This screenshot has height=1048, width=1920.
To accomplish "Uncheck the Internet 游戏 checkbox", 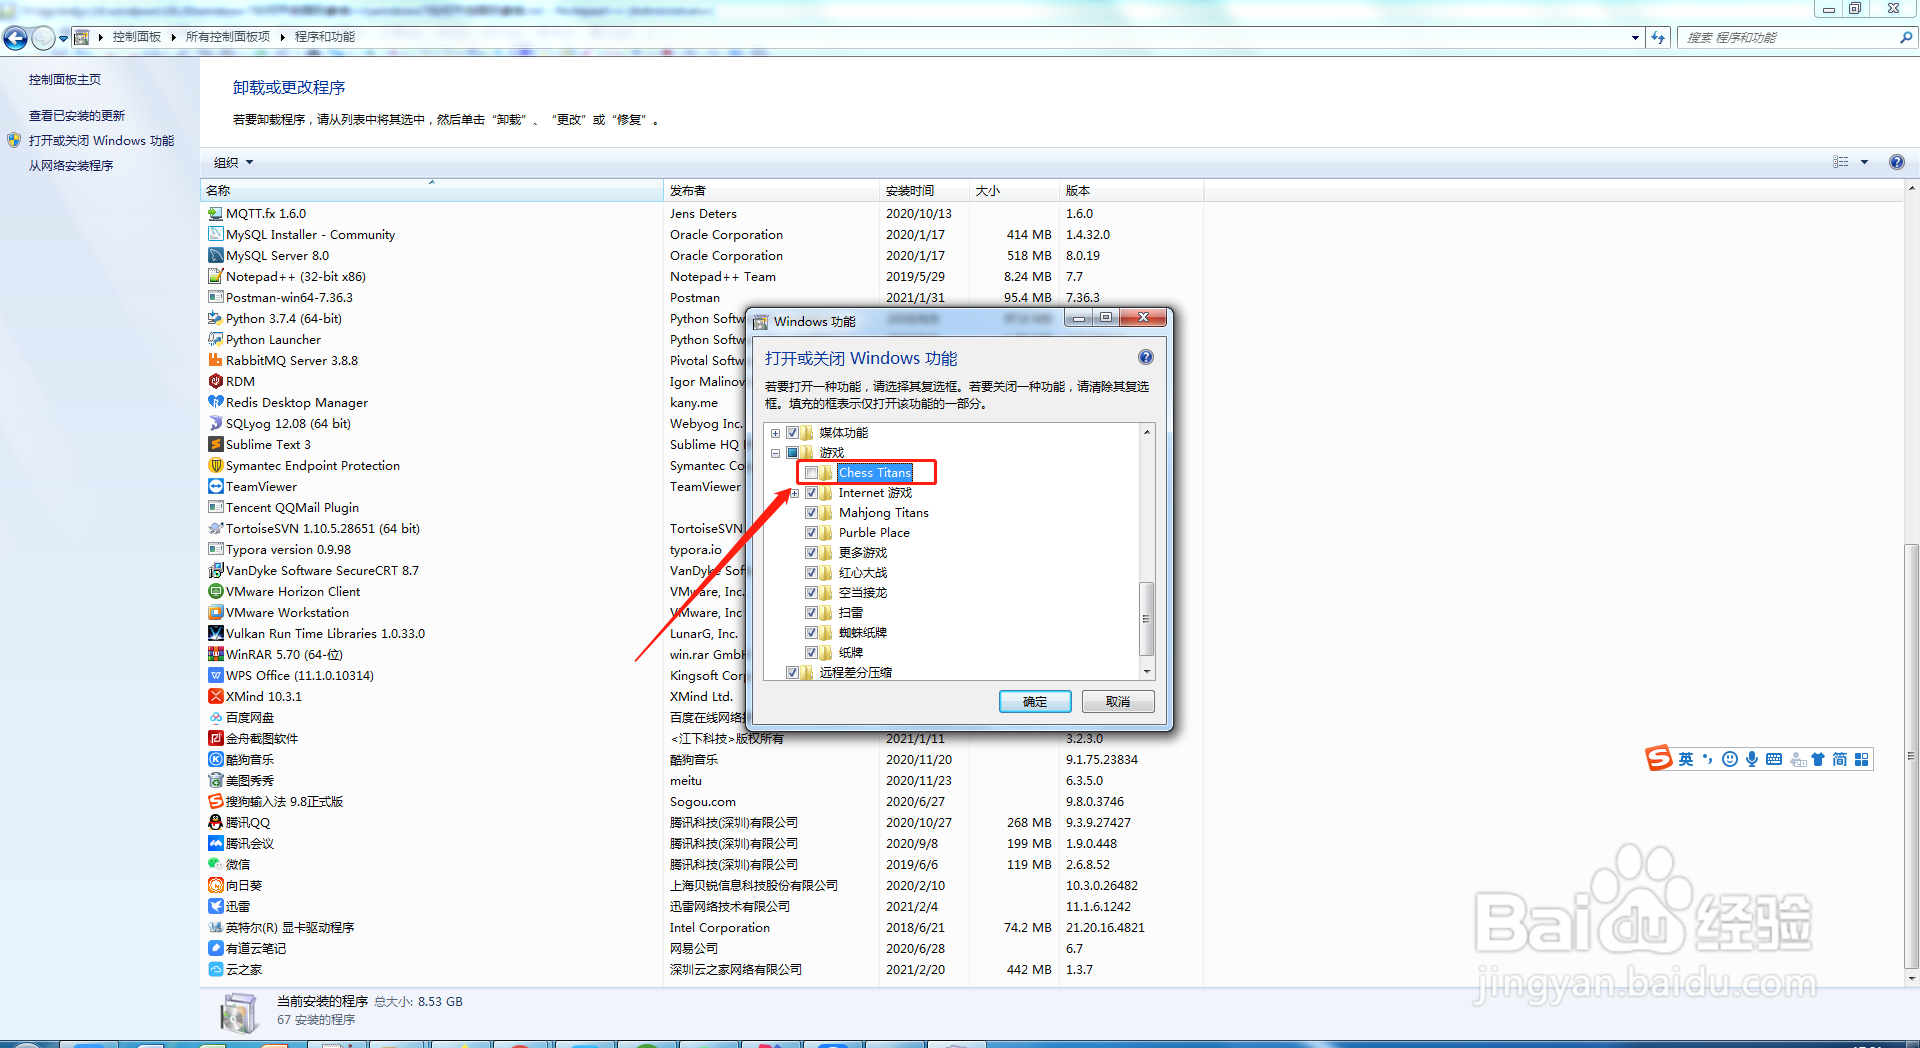I will tap(811, 493).
